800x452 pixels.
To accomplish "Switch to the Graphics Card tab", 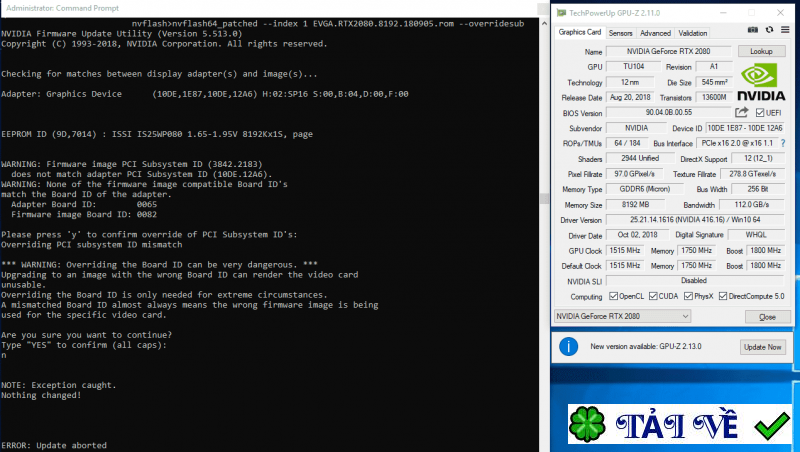I will pyautogui.click(x=580, y=32).
